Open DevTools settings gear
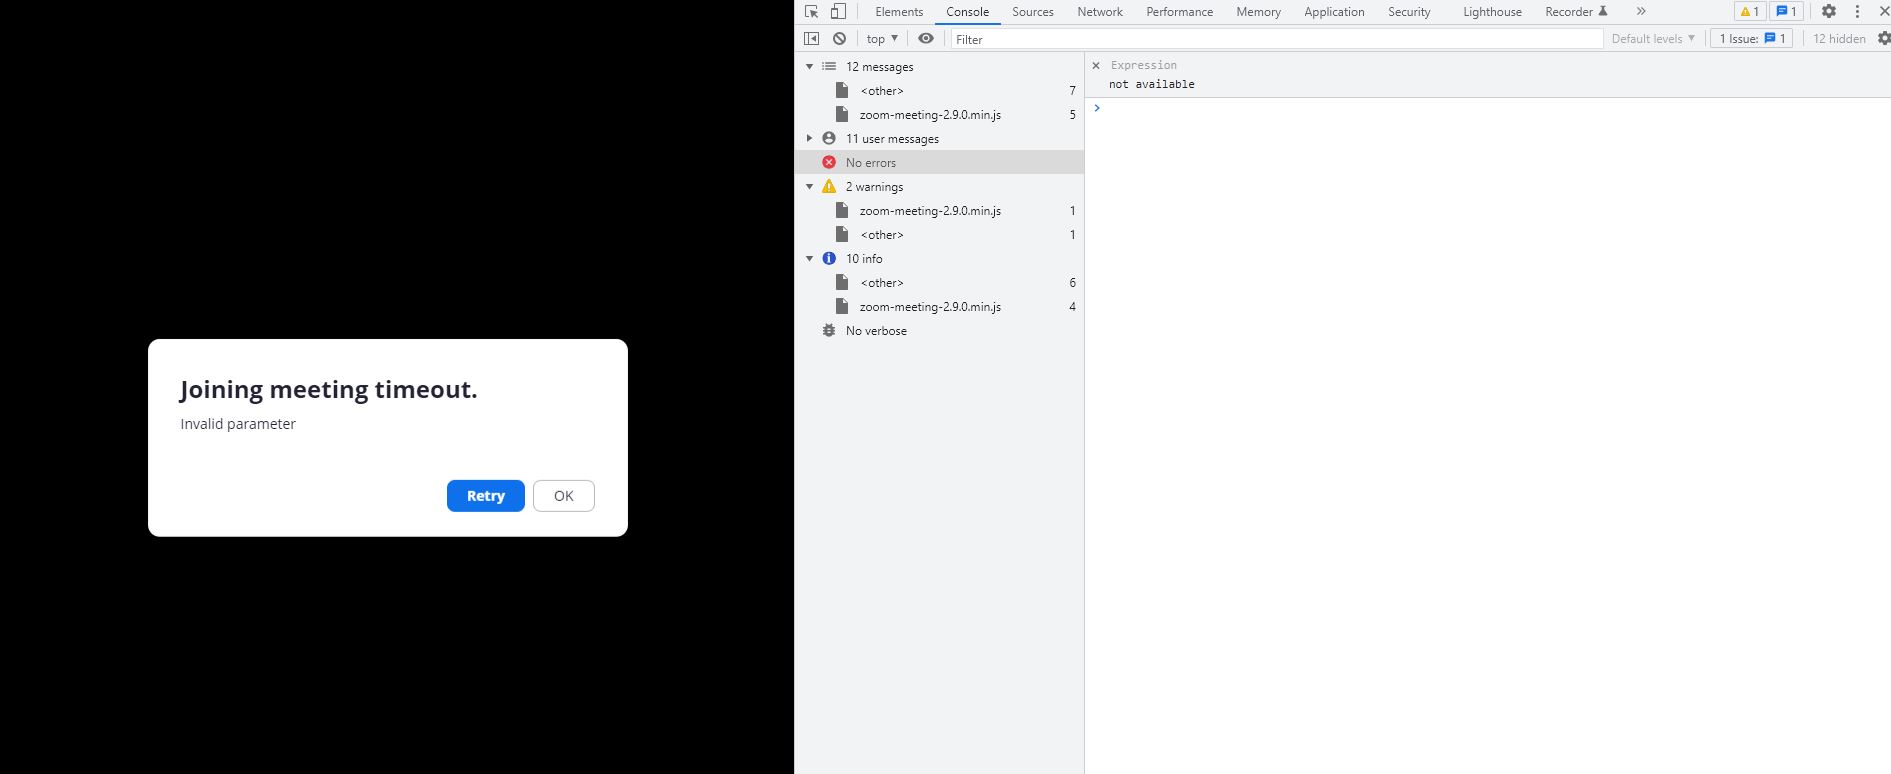 point(1829,12)
